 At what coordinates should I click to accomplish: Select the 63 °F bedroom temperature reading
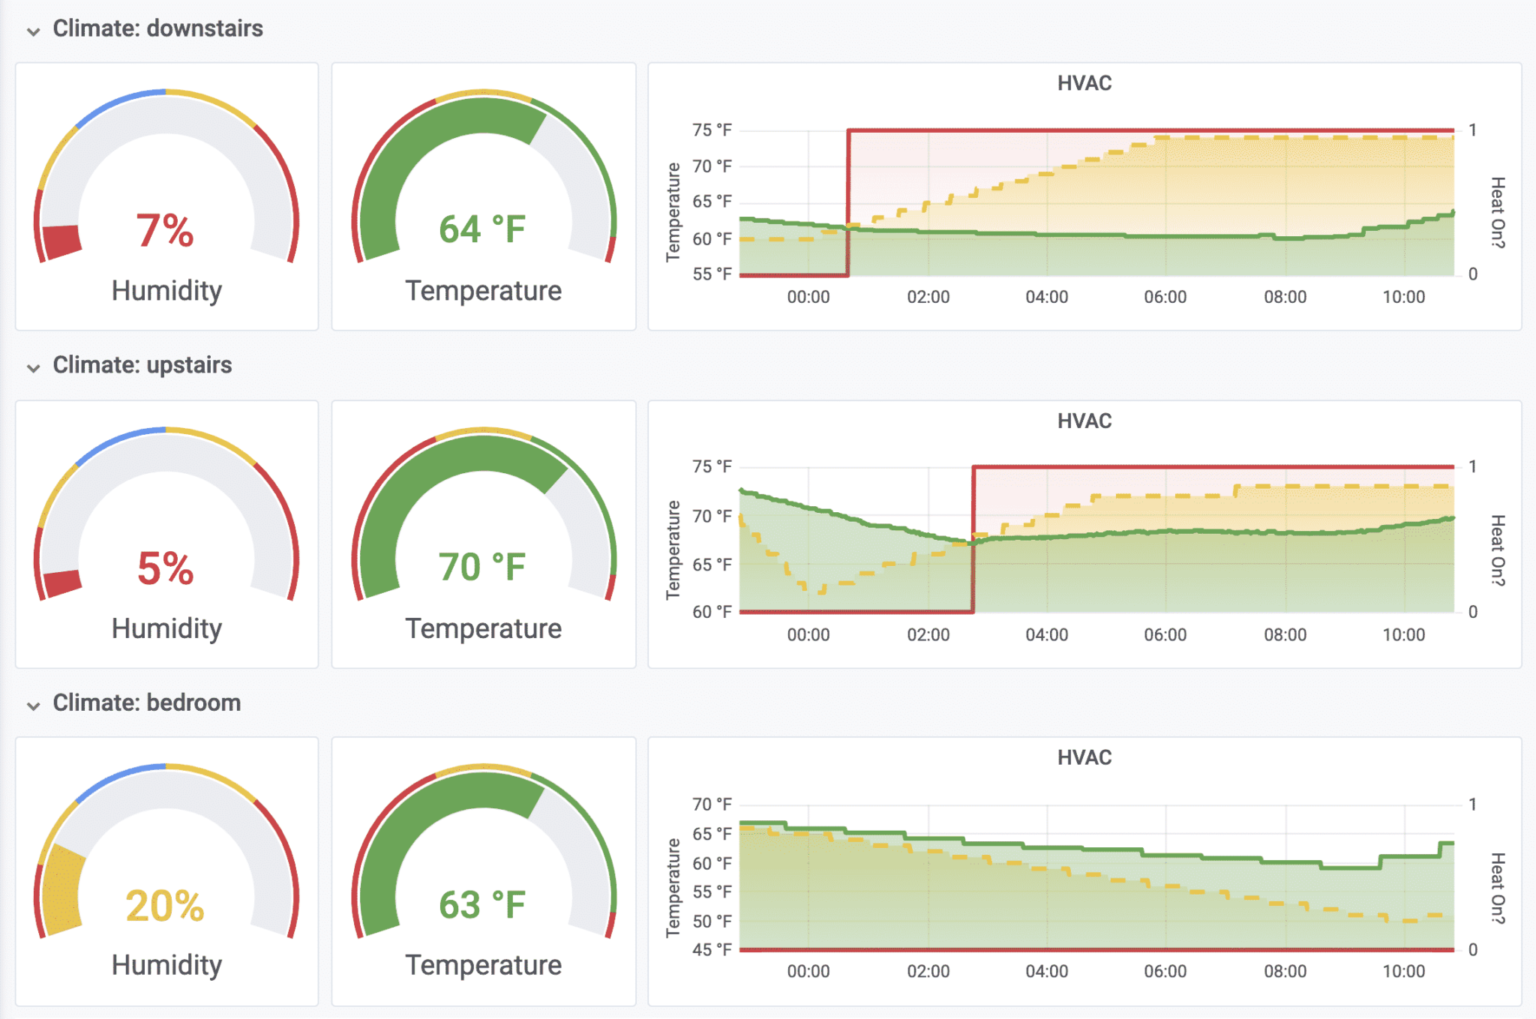click(482, 905)
